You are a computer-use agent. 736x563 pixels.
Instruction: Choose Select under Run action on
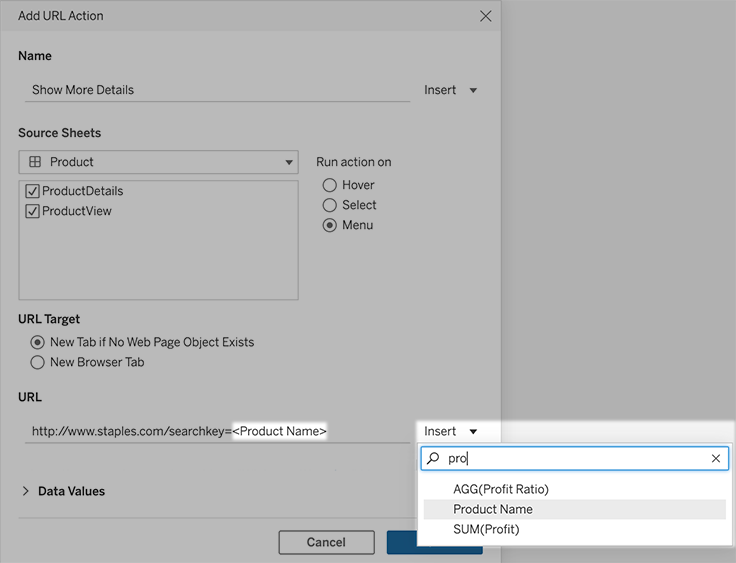coord(330,205)
